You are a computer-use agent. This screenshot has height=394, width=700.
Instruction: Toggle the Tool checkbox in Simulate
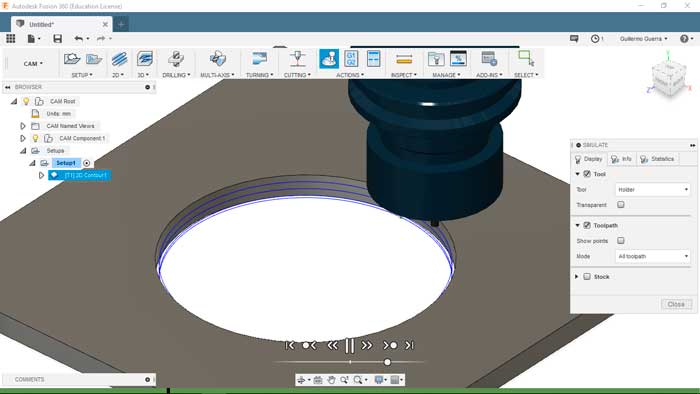pos(587,174)
